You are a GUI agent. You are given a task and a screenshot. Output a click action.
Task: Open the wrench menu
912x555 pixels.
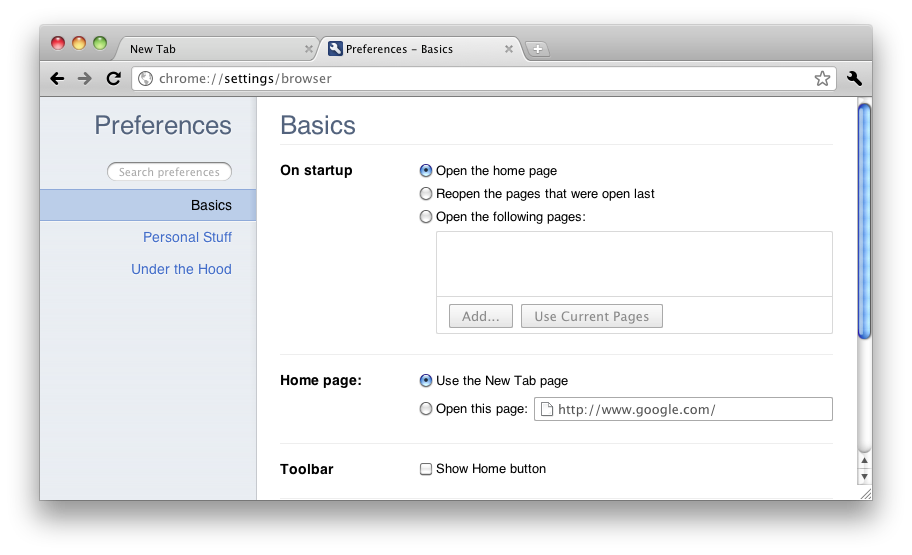tap(854, 78)
